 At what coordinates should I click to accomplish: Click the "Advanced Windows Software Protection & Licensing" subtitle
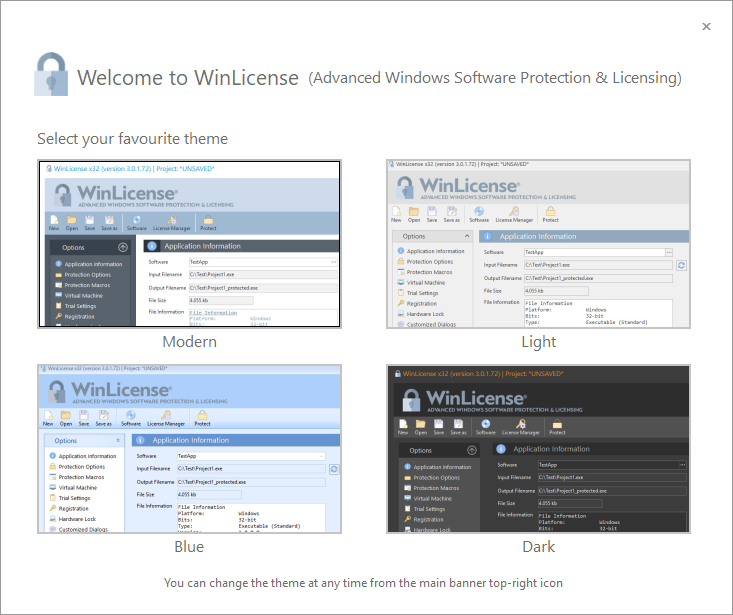coord(495,78)
